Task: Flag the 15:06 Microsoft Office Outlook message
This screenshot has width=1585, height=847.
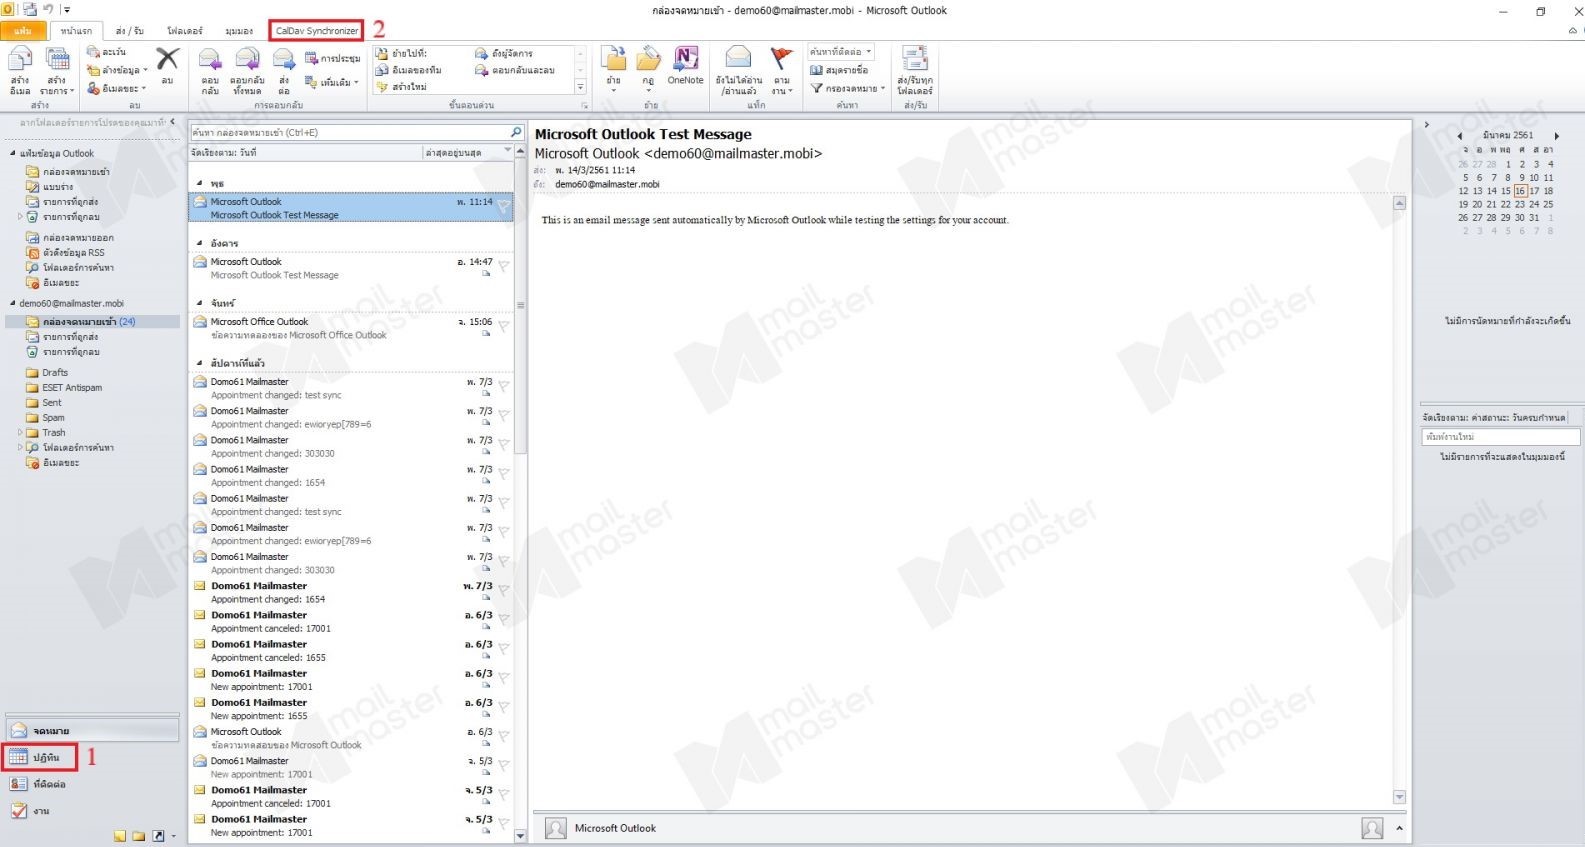Action: pos(504,326)
